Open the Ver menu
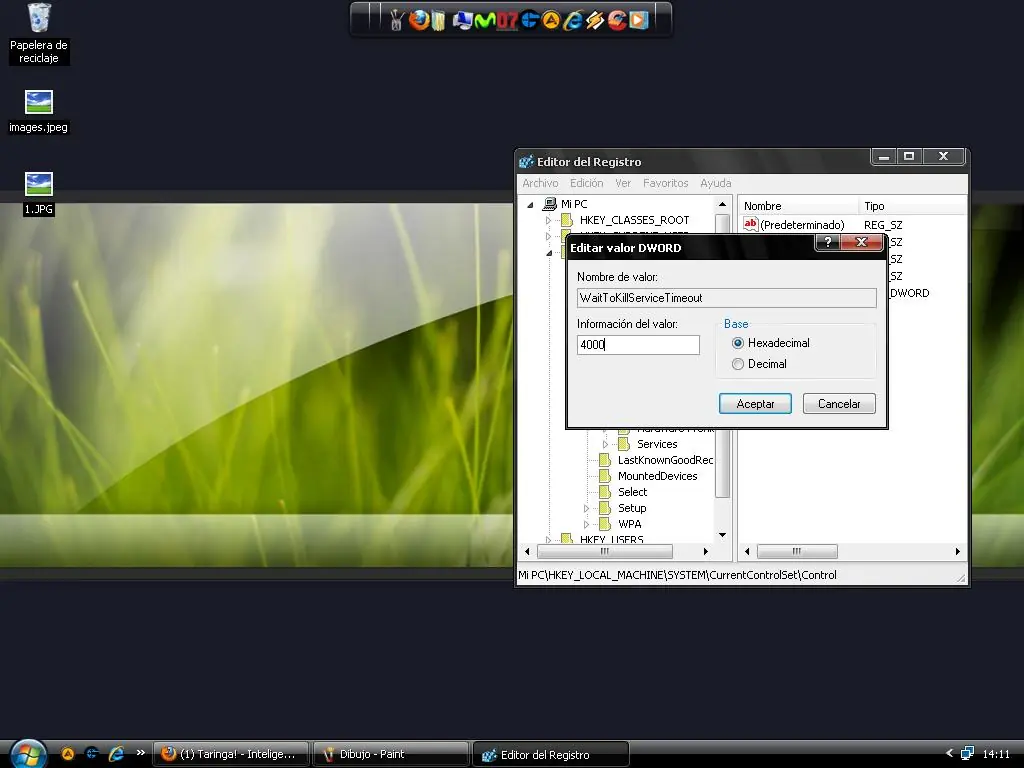The image size is (1024, 768). pos(623,183)
